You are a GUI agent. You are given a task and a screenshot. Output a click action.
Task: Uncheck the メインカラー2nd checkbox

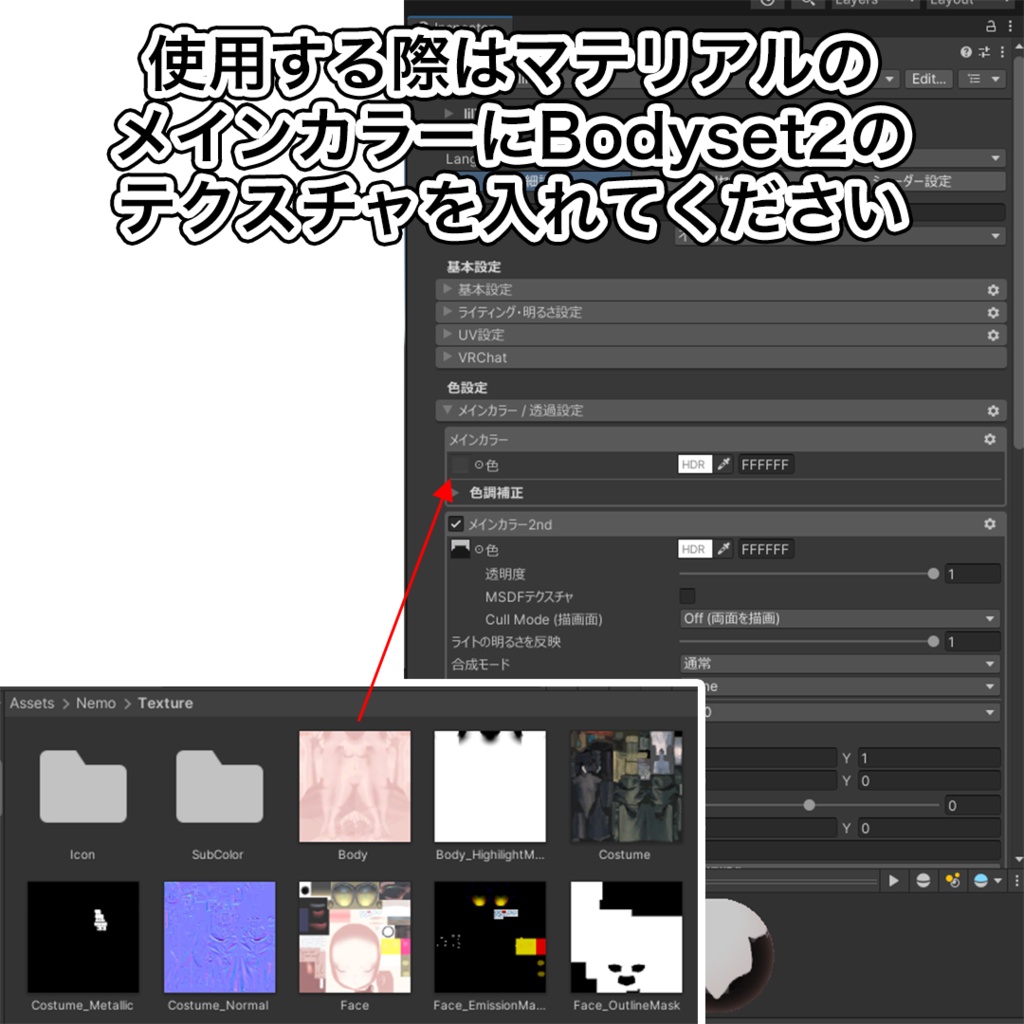pyautogui.click(x=458, y=523)
